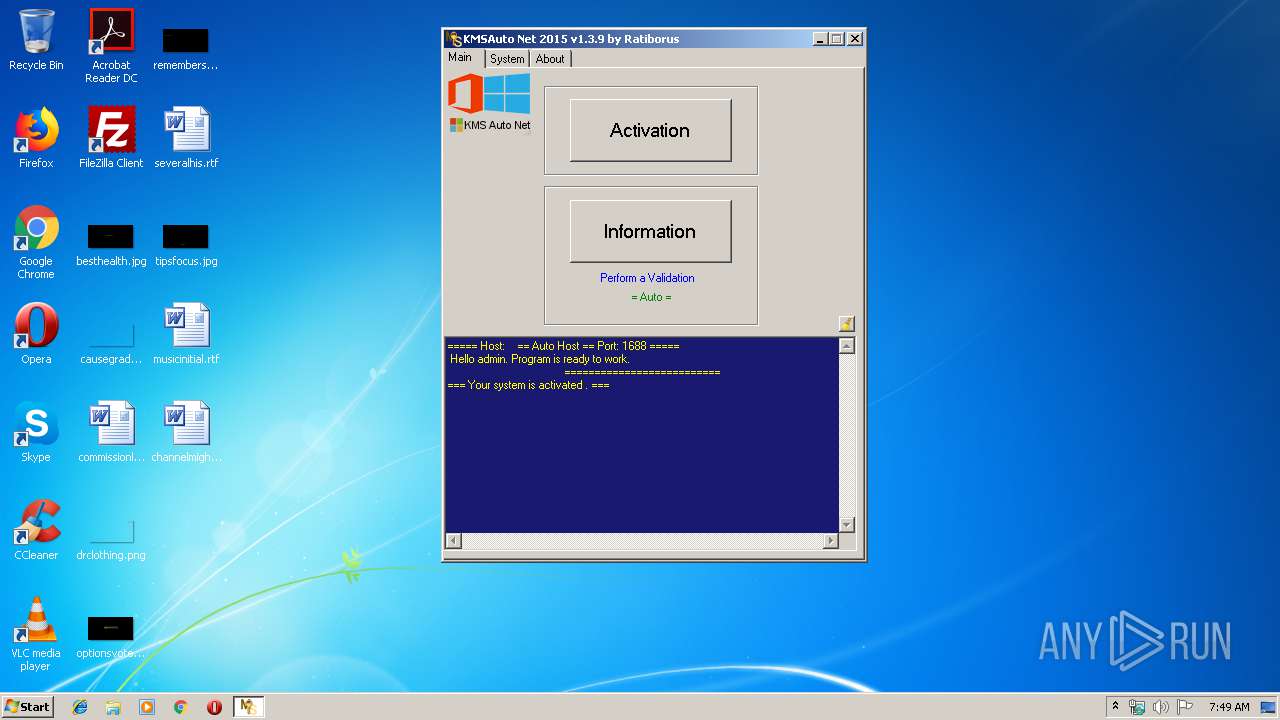Screen dimensions: 1280x720
Task: Open the FileZilla Client shortcut
Action: click(x=111, y=138)
